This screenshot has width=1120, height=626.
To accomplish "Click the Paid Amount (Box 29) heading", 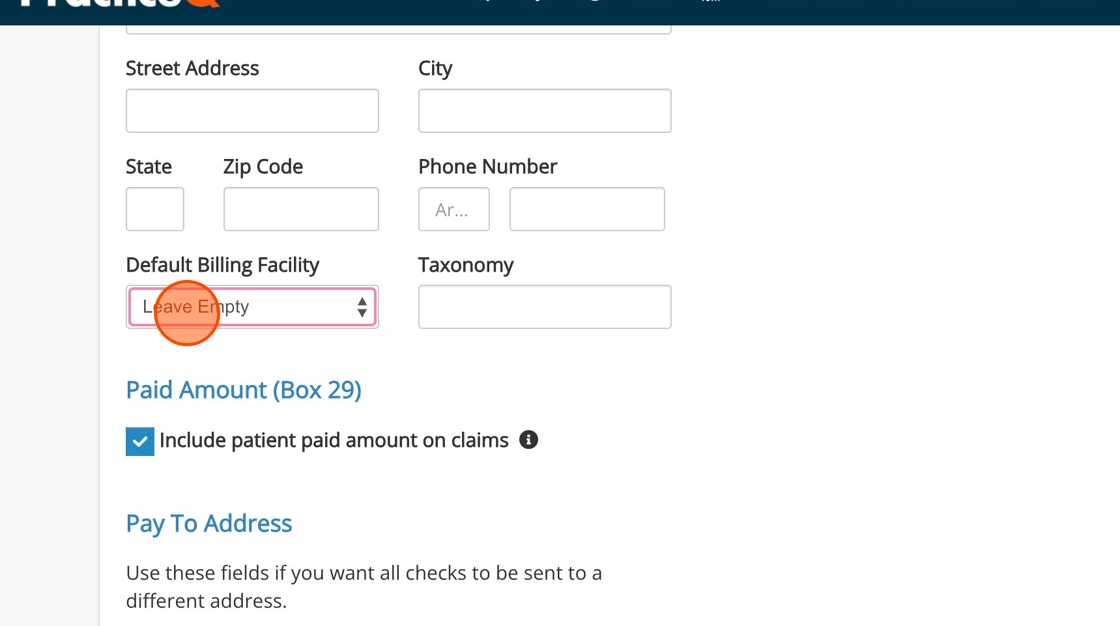I will point(243,390).
